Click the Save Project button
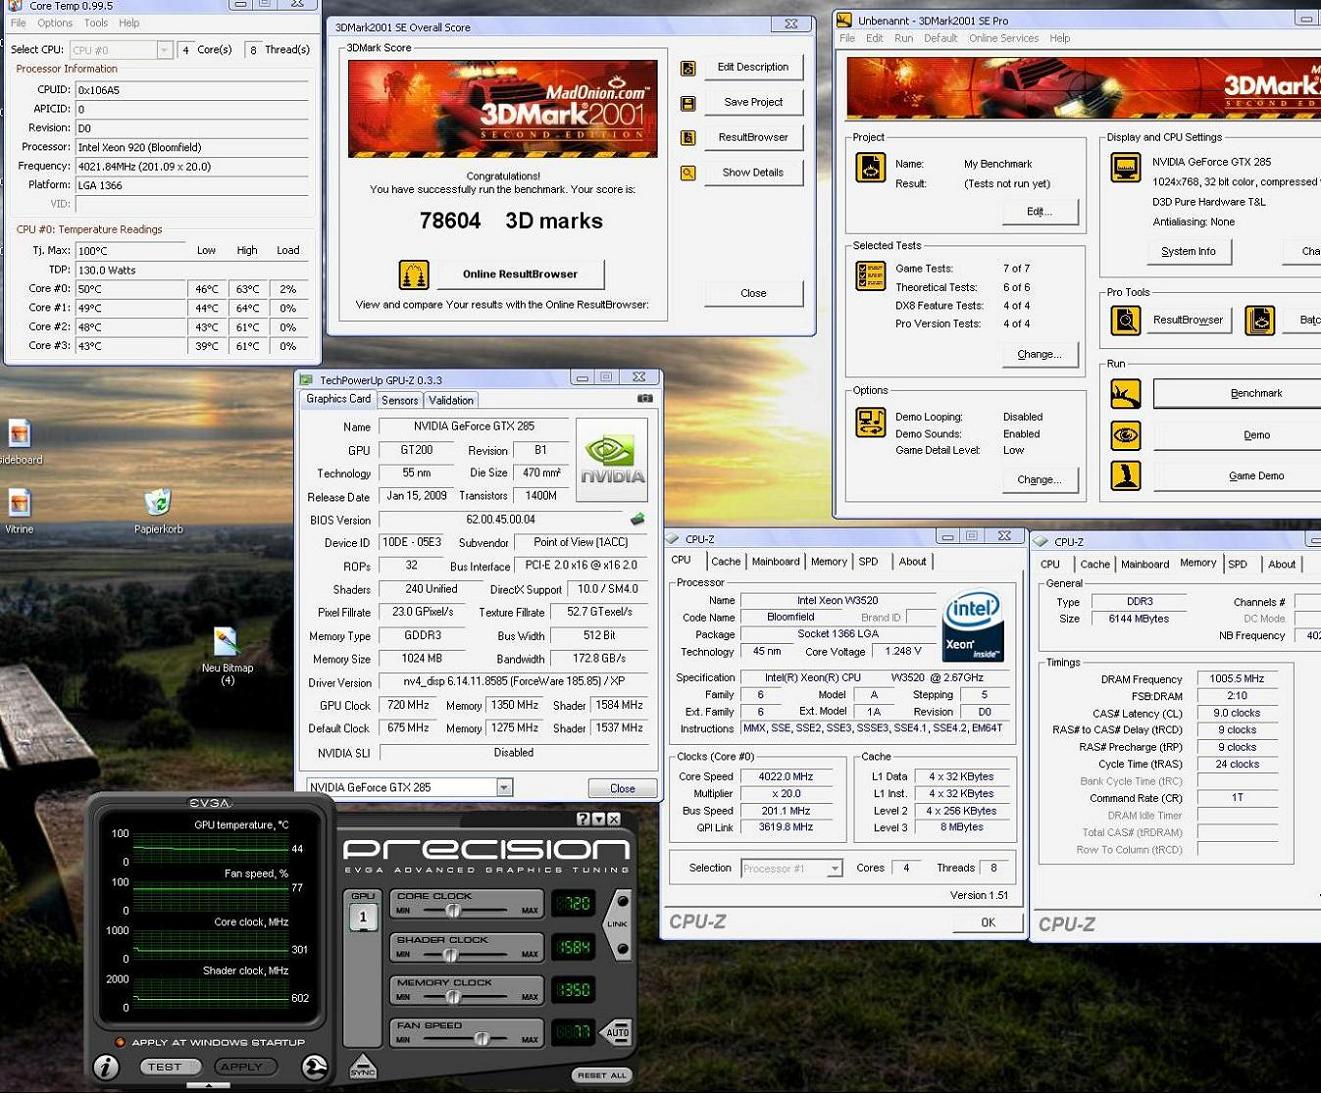This screenshot has height=1095, width=1321. [x=753, y=102]
